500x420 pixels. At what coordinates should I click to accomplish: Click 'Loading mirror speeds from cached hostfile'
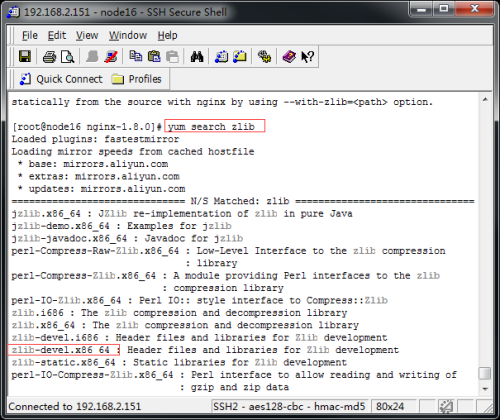click(133, 152)
